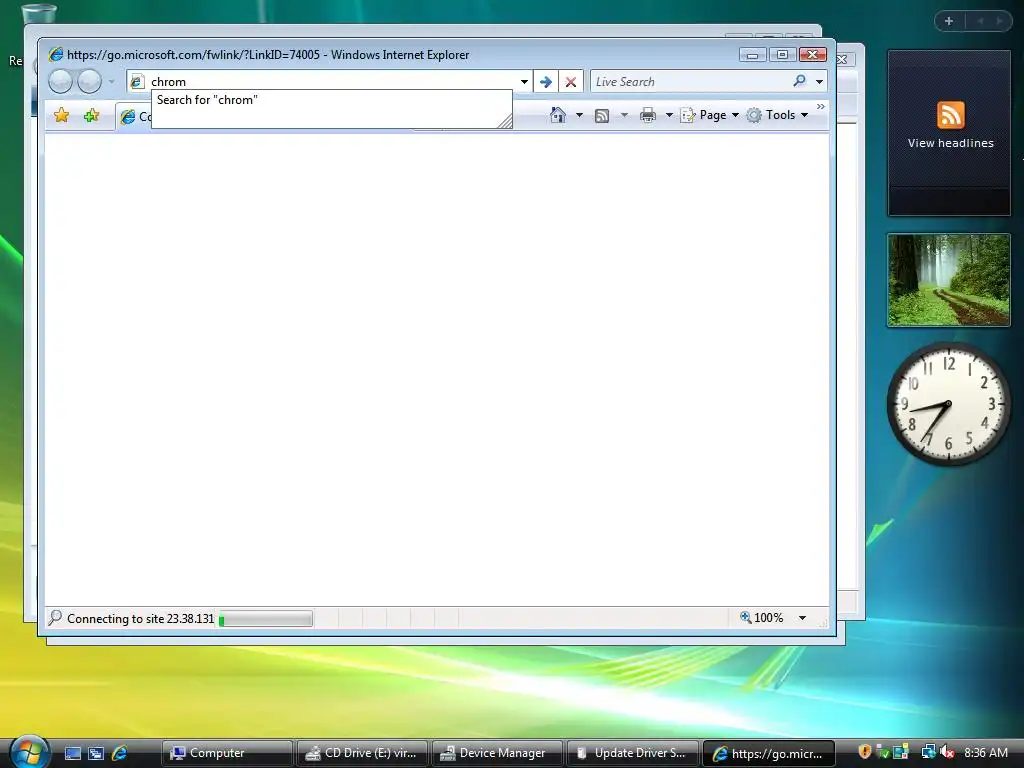Click the analog clock gadget
The width and height of the screenshot is (1024, 768).
click(x=948, y=404)
